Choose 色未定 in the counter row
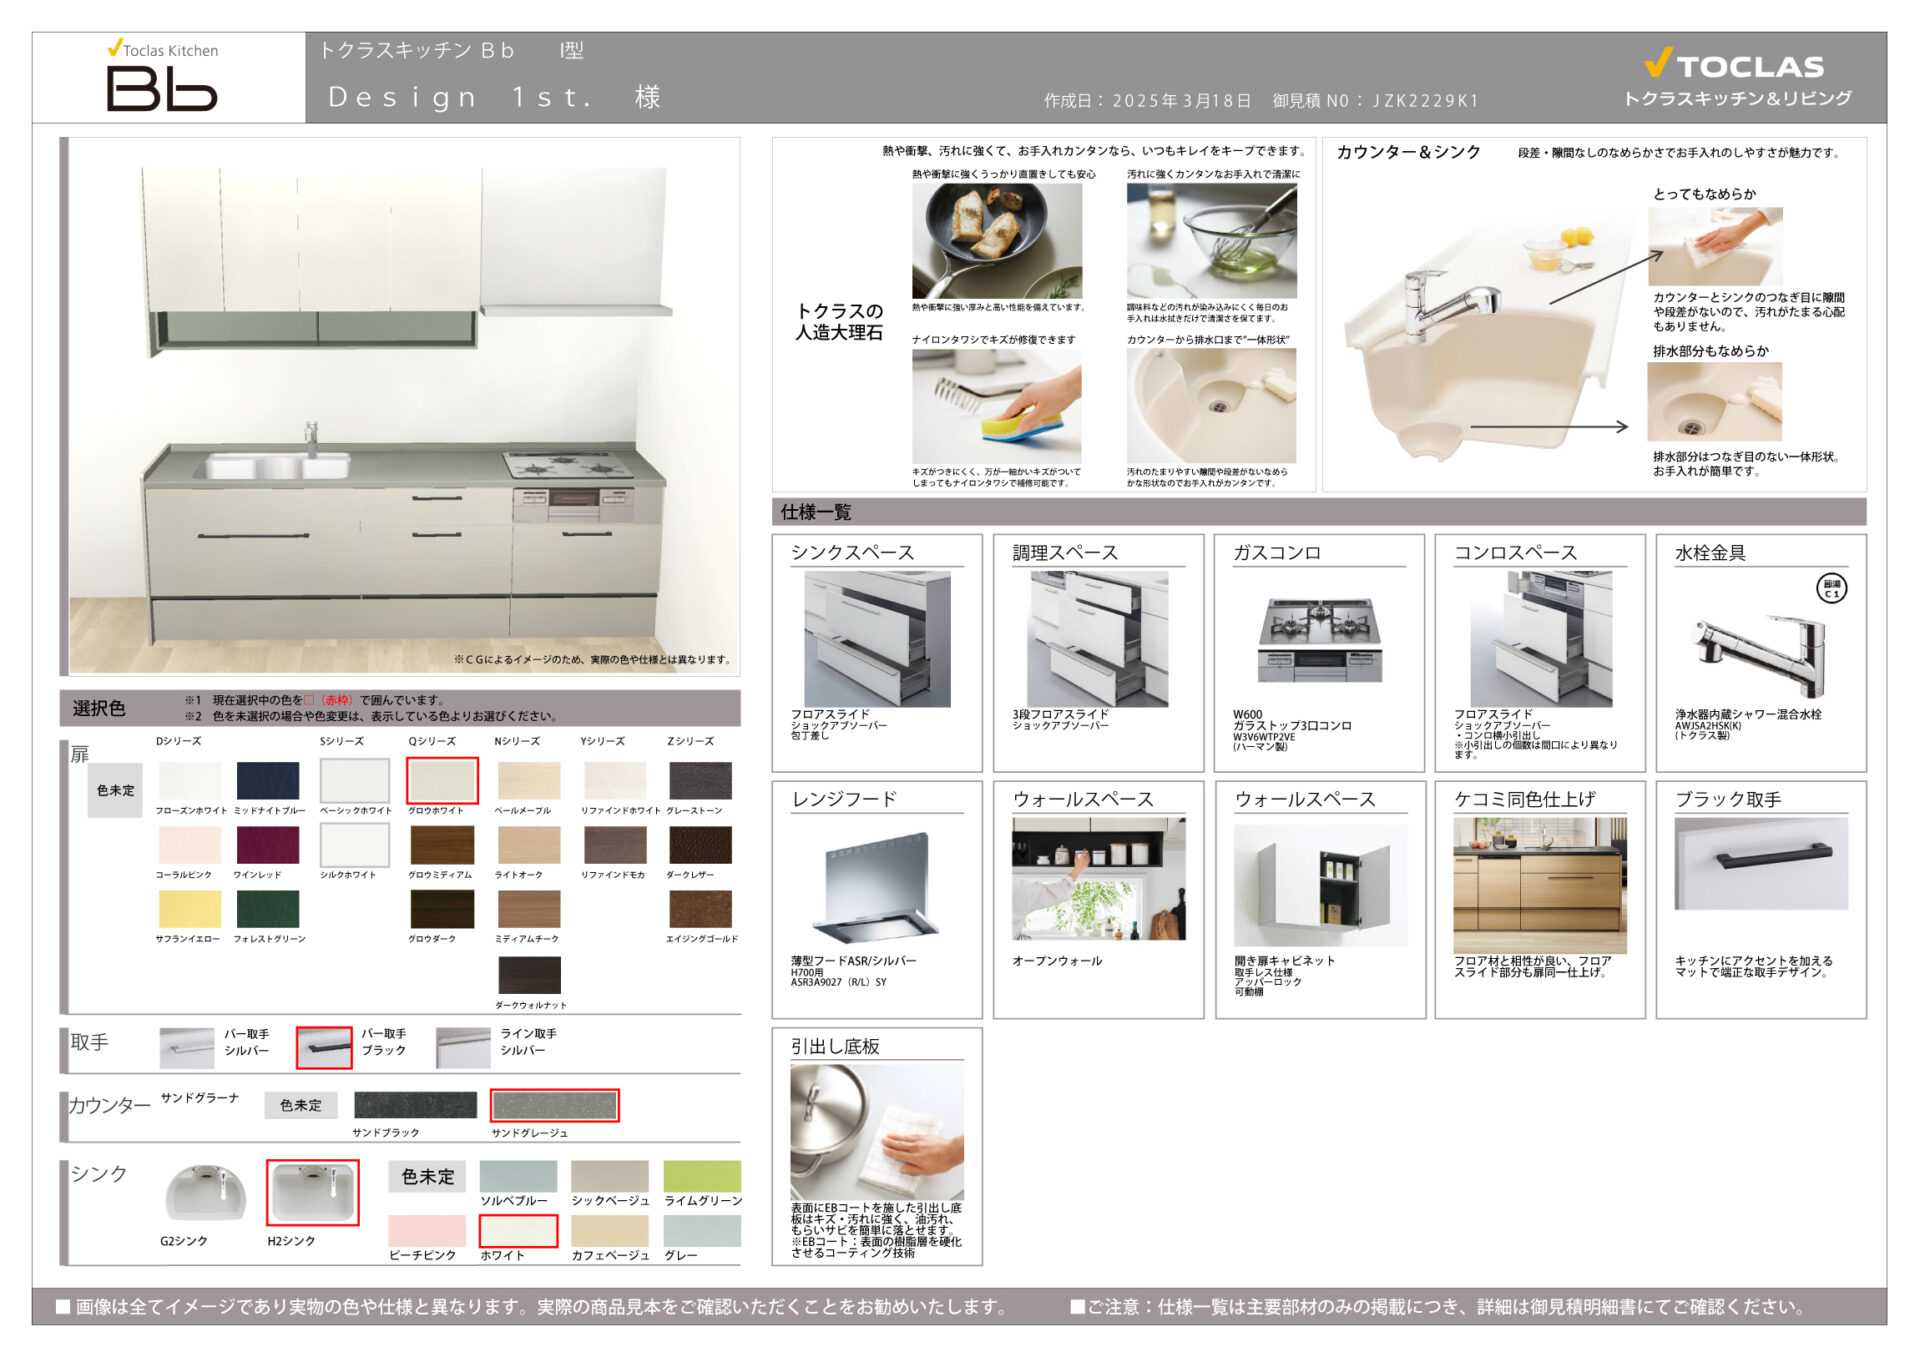 point(301,1105)
